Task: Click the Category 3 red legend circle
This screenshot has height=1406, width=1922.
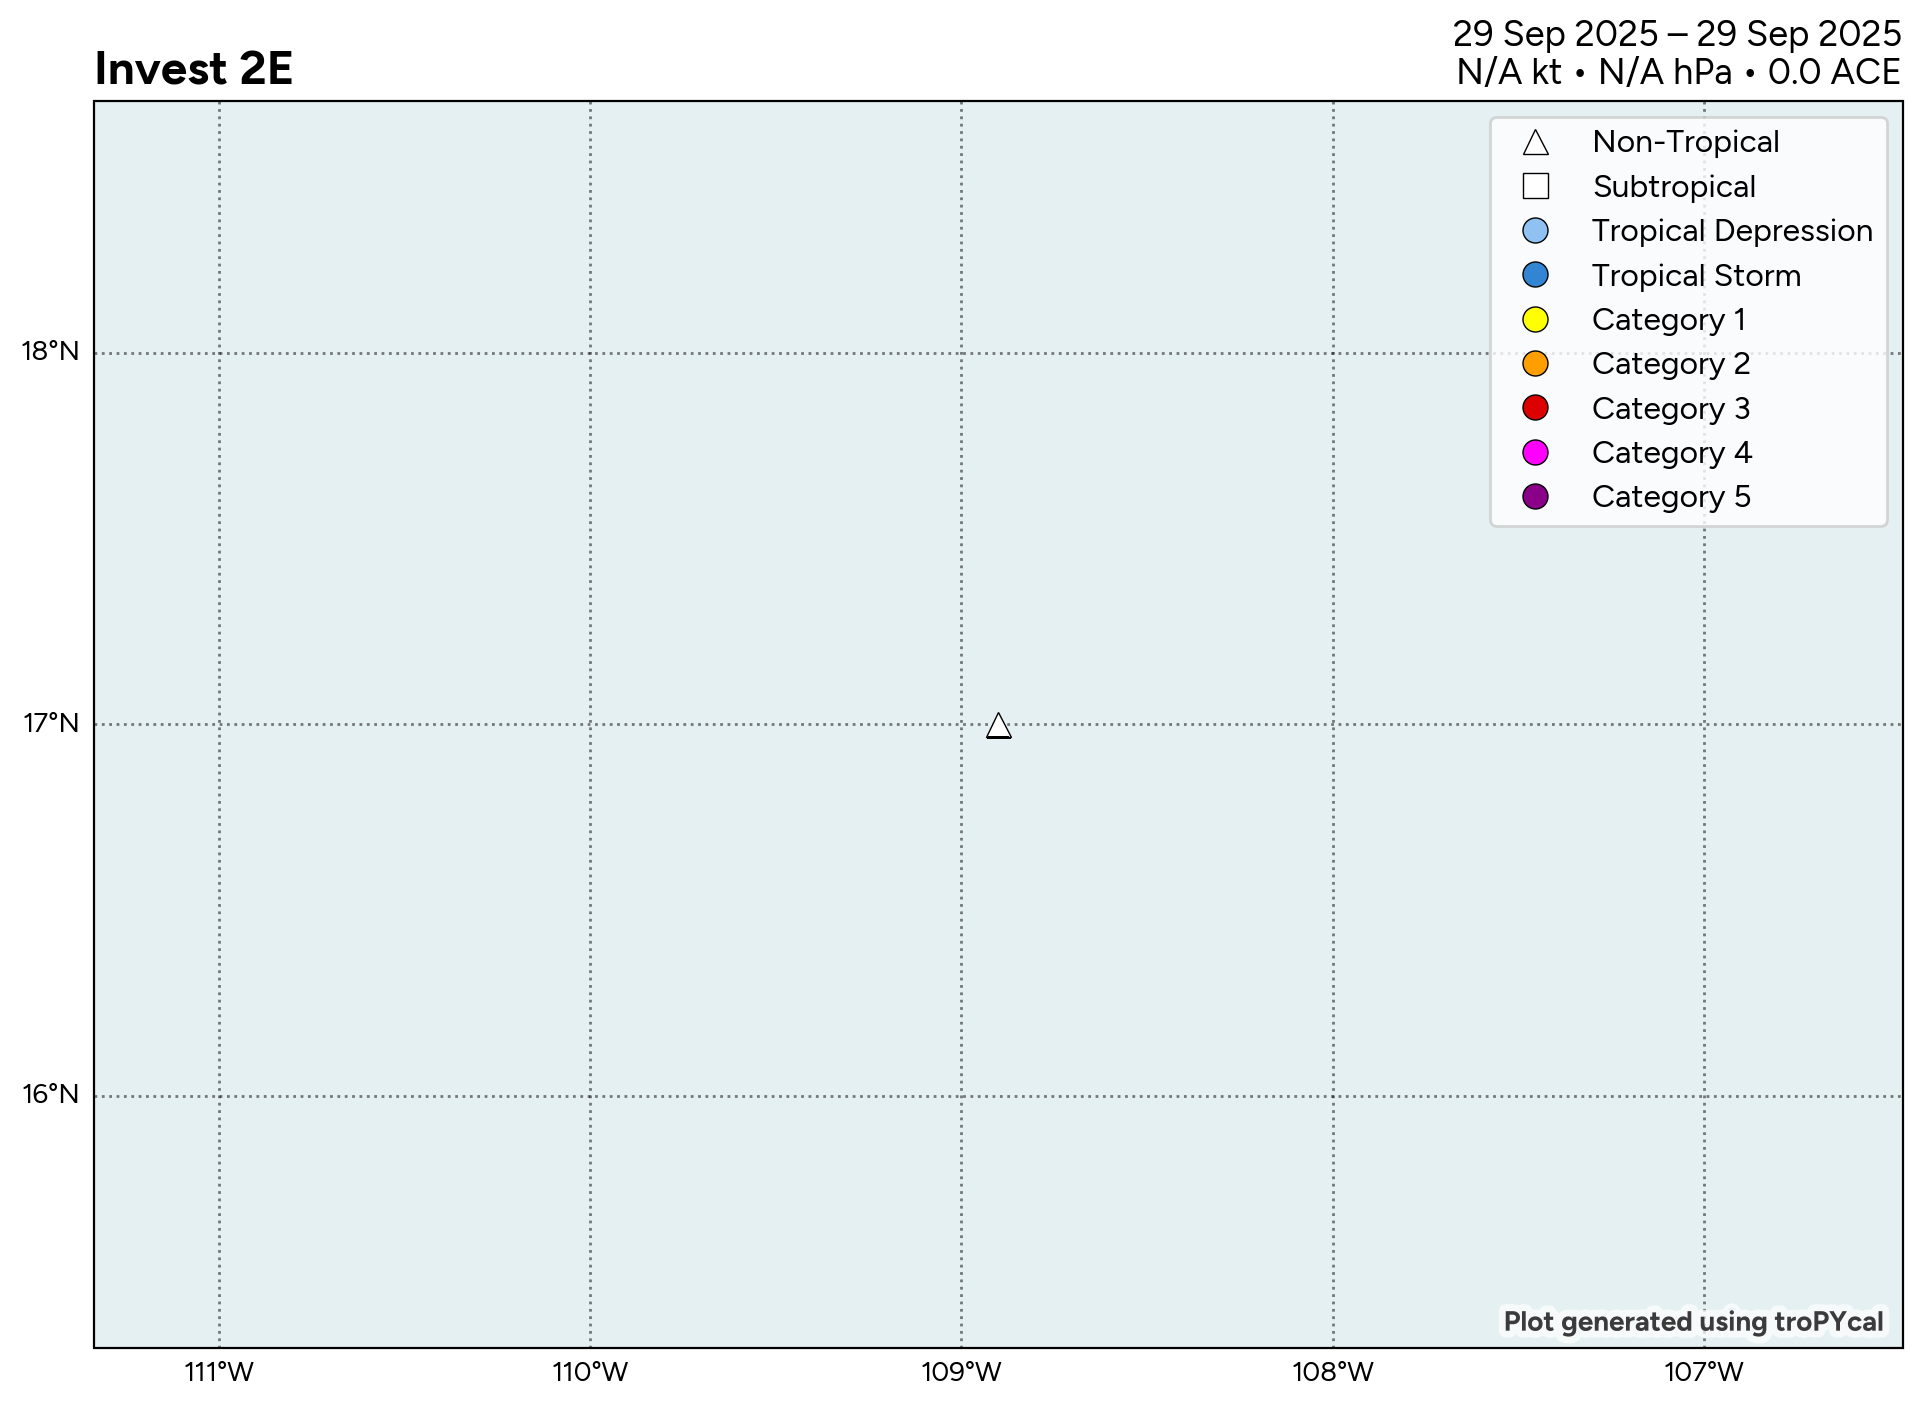Action: click(x=1535, y=408)
